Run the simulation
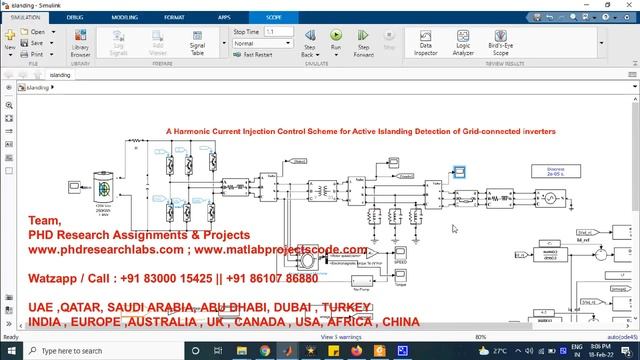The height and width of the screenshot is (360, 640). click(x=336, y=35)
